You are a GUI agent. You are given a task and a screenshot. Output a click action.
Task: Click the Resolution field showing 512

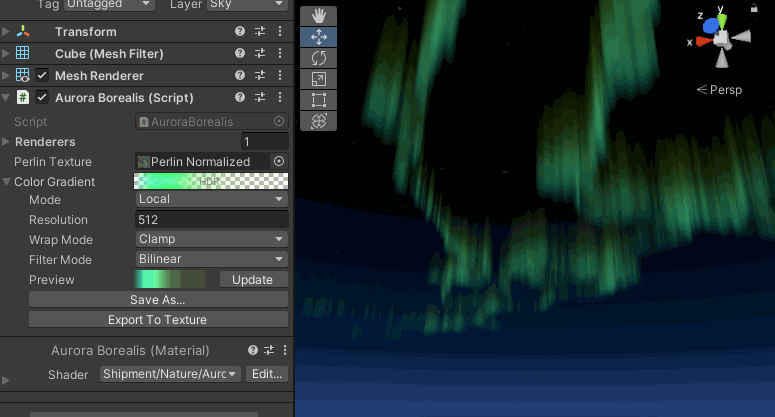(212, 219)
